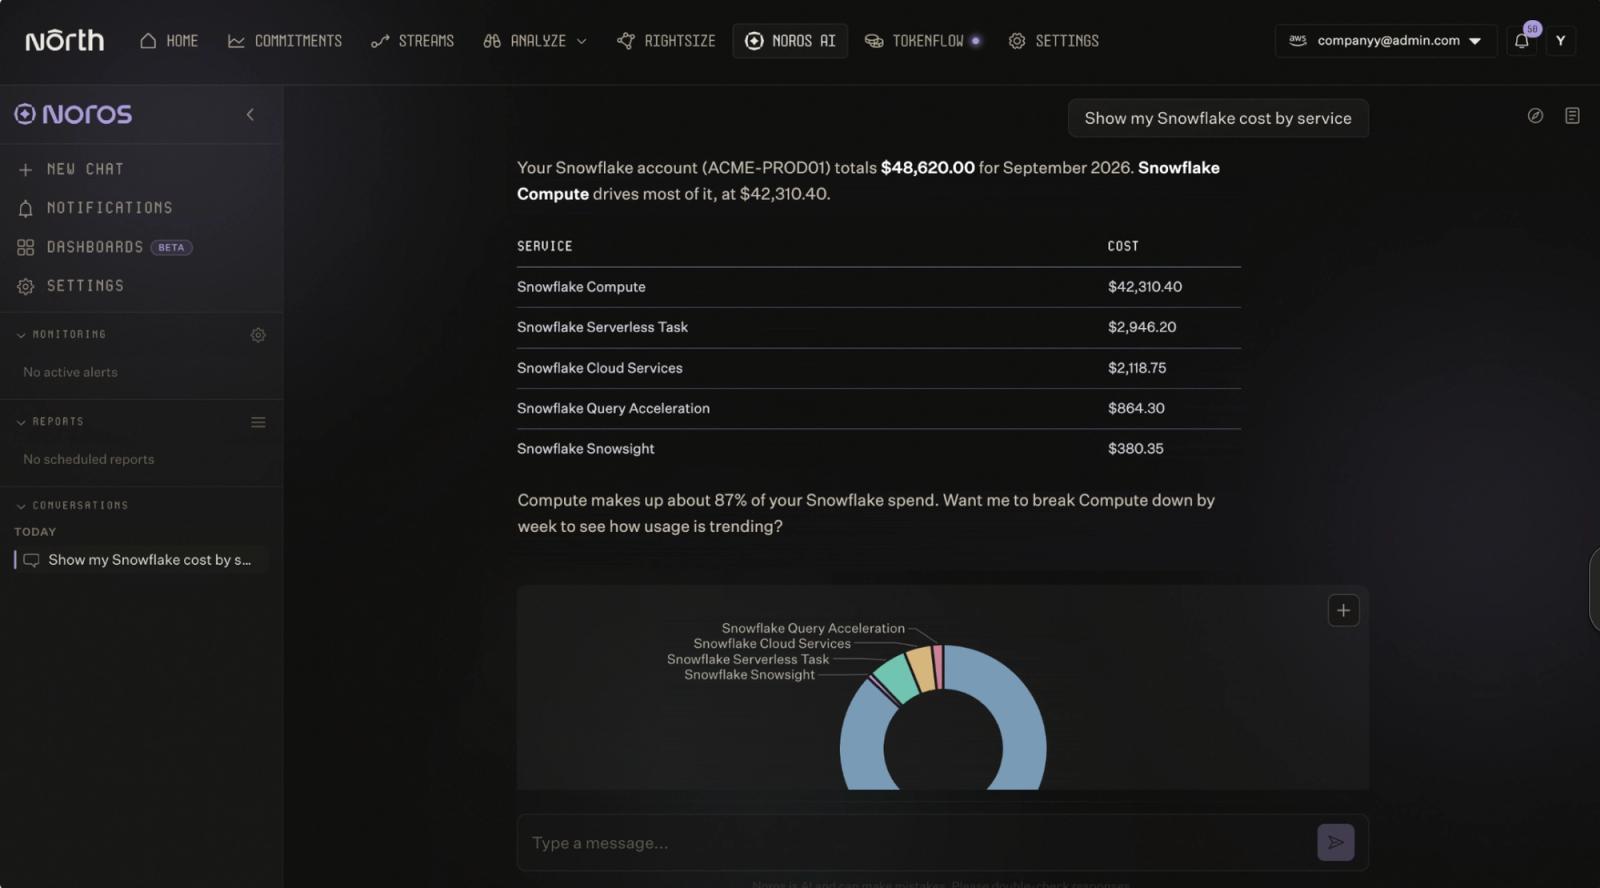Viewport: 1600px width, 888px height.
Task: Click the Y user avatar
Action: [x=1560, y=41]
